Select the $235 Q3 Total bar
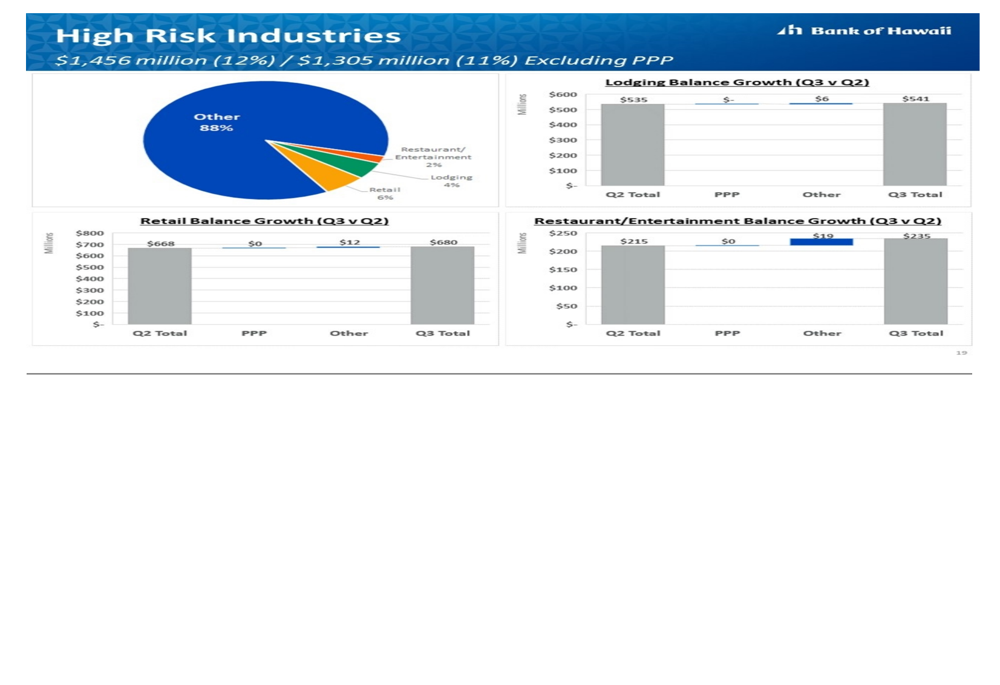The width and height of the screenshot is (1000, 685). [x=914, y=281]
